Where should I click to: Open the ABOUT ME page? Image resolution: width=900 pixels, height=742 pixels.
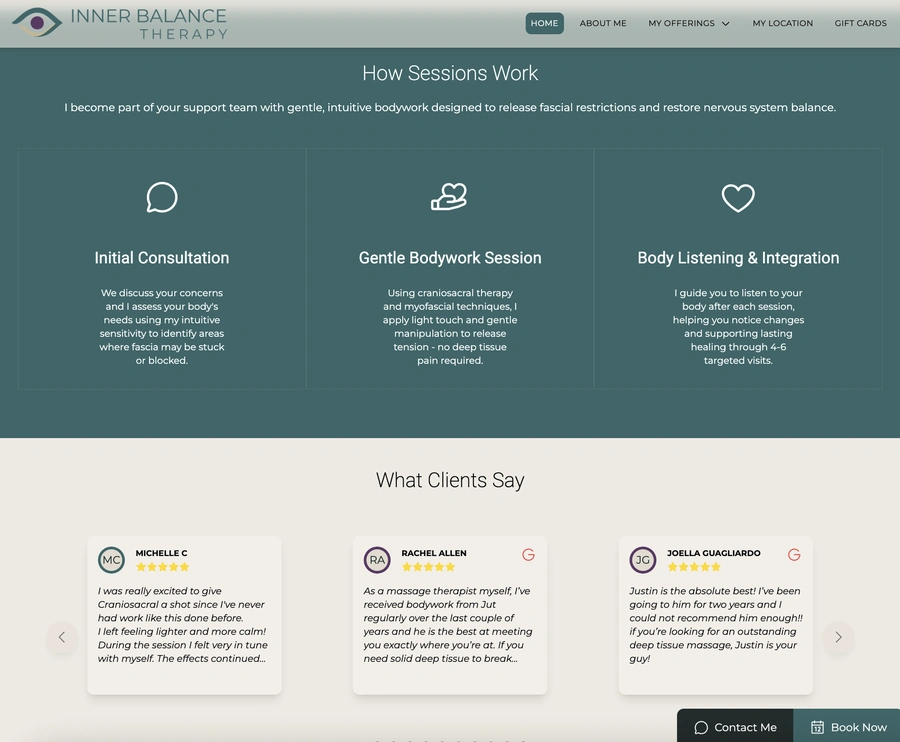point(602,23)
